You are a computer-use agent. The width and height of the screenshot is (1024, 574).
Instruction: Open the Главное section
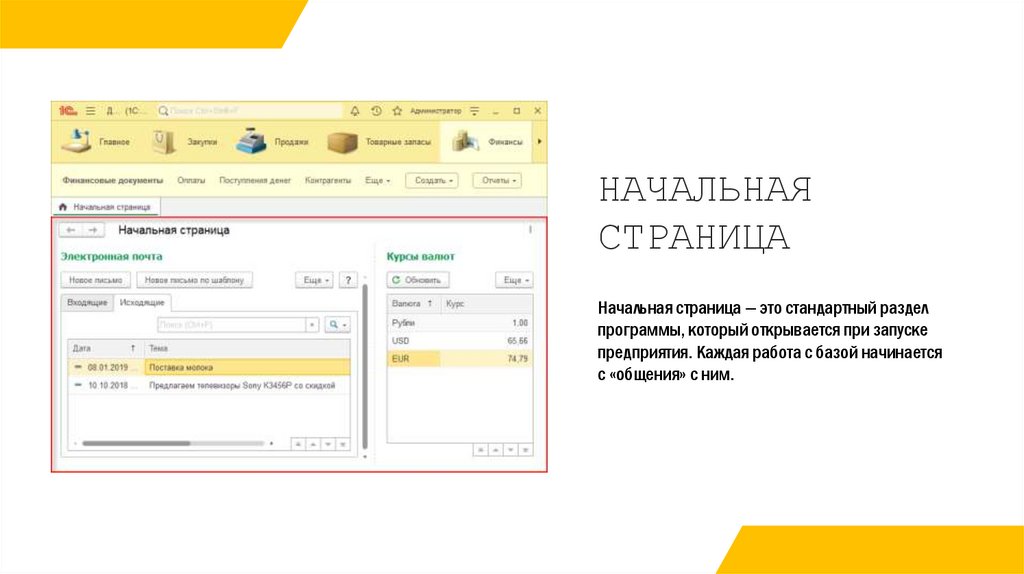[95, 142]
